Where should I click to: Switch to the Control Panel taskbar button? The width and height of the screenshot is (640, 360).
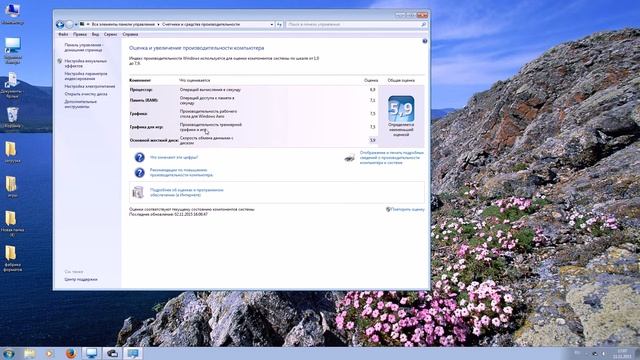133,353
